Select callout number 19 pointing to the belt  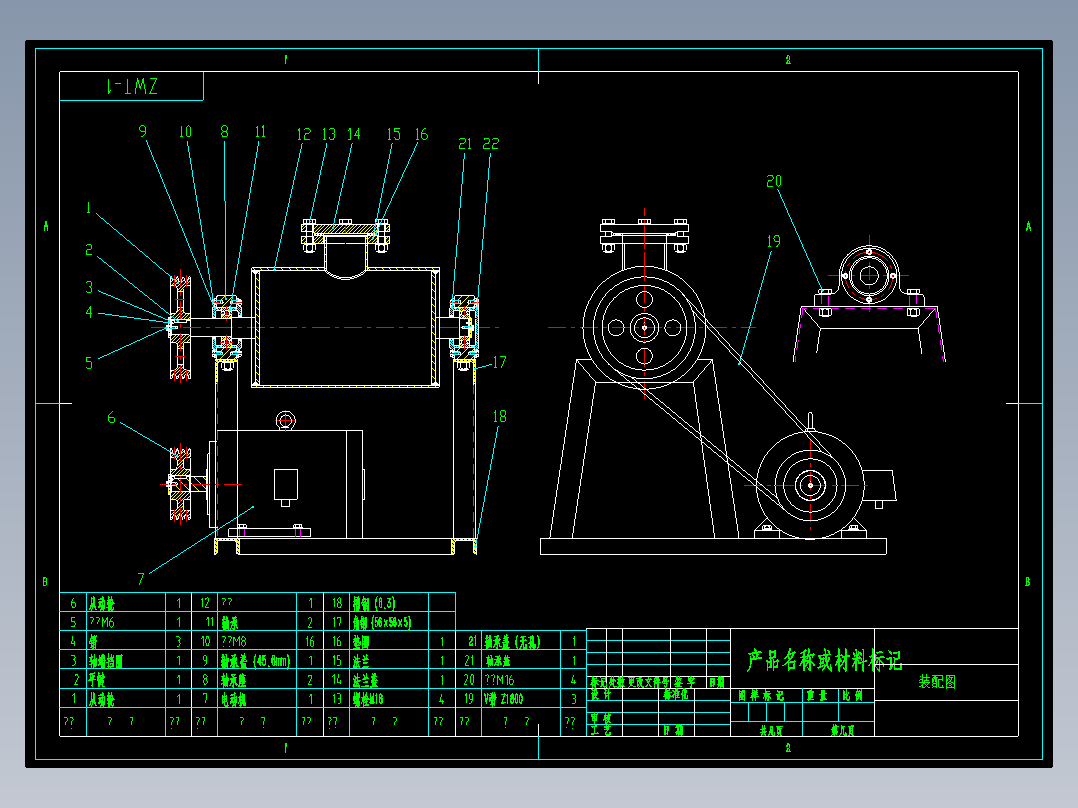pos(773,241)
